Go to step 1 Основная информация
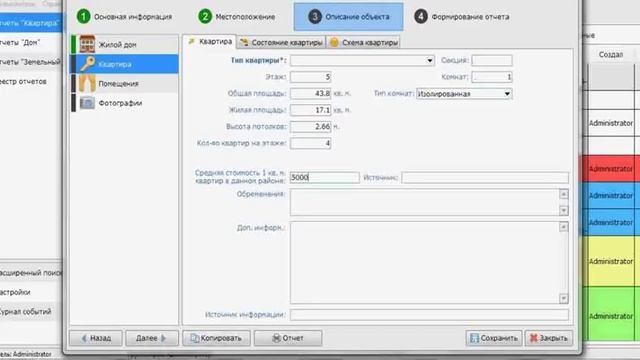The width and height of the screenshot is (640, 360). pyautogui.click(x=124, y=17)
